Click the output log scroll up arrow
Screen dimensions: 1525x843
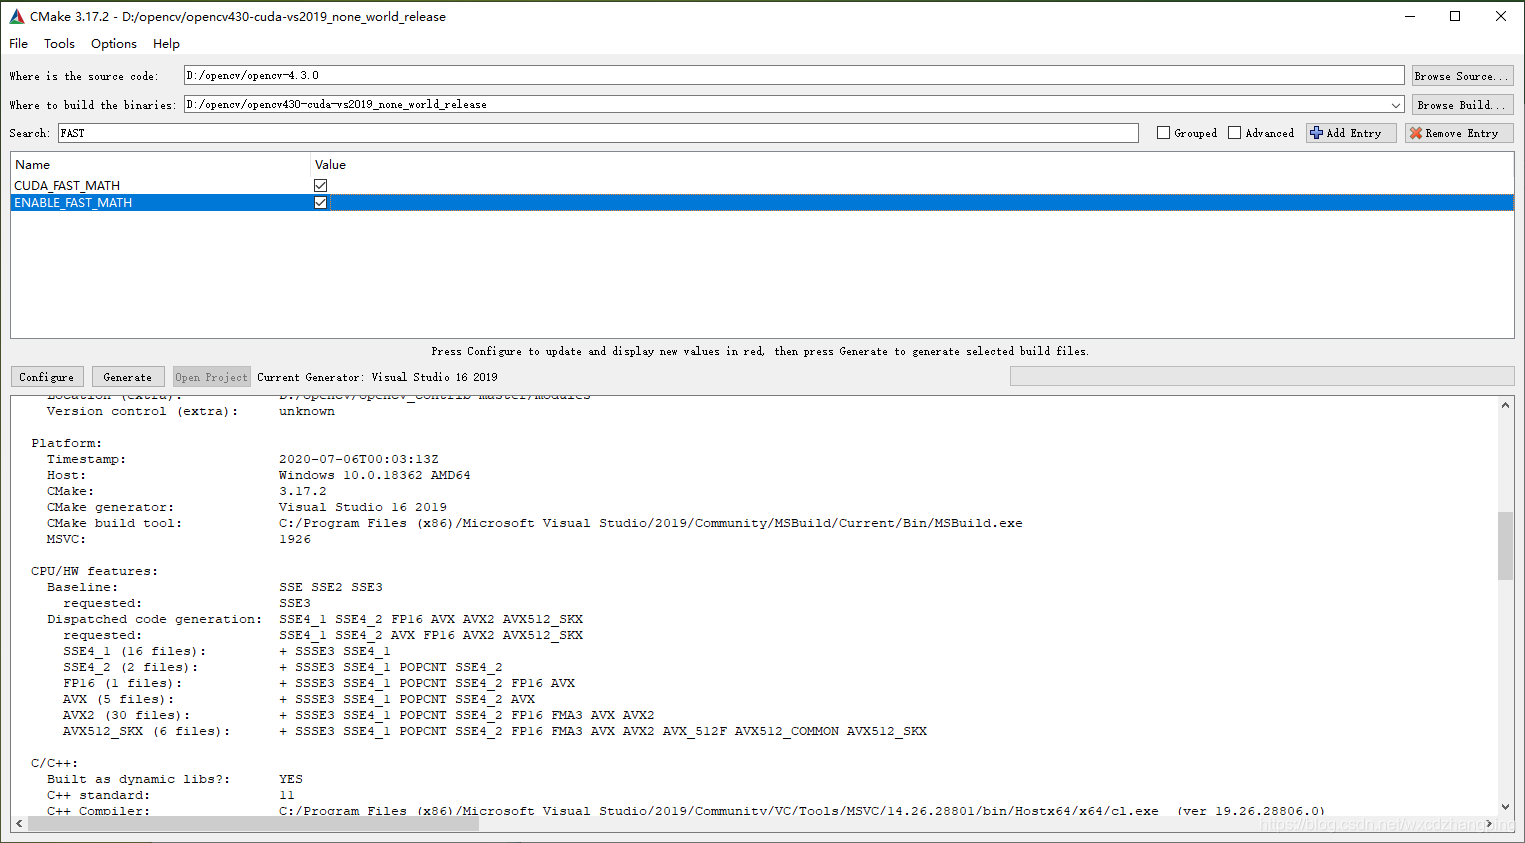(x=1505, y=405)
